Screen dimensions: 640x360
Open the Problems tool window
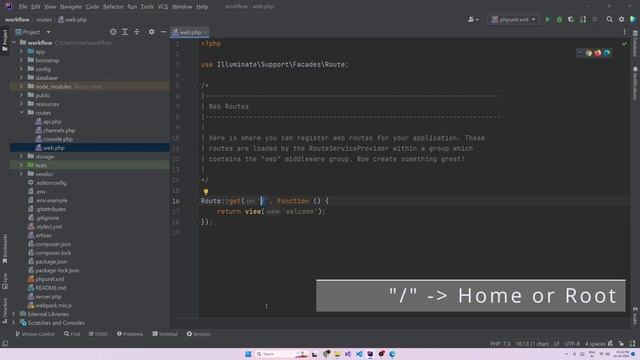(130, 334)
